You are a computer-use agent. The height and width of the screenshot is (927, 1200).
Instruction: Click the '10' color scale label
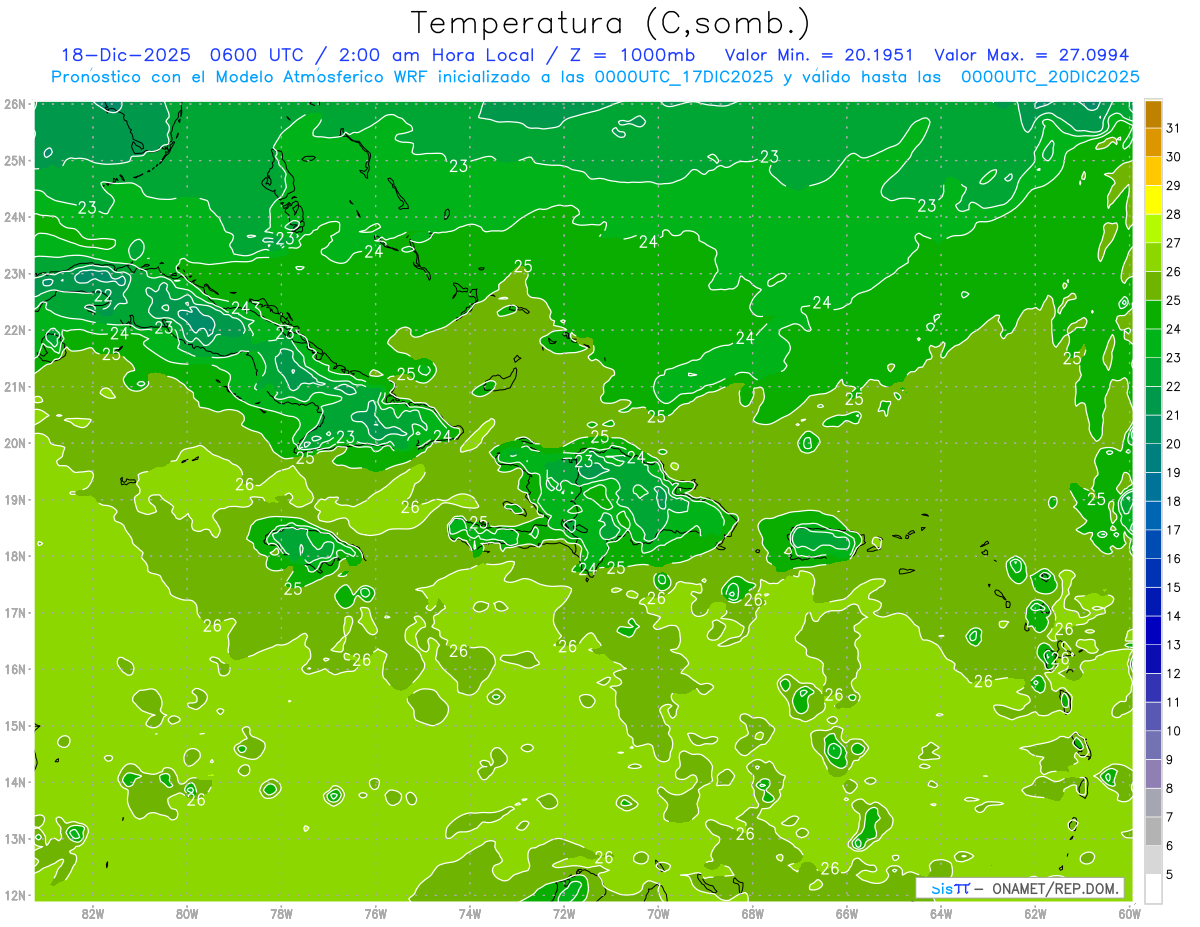click(x=1173, y=731)
